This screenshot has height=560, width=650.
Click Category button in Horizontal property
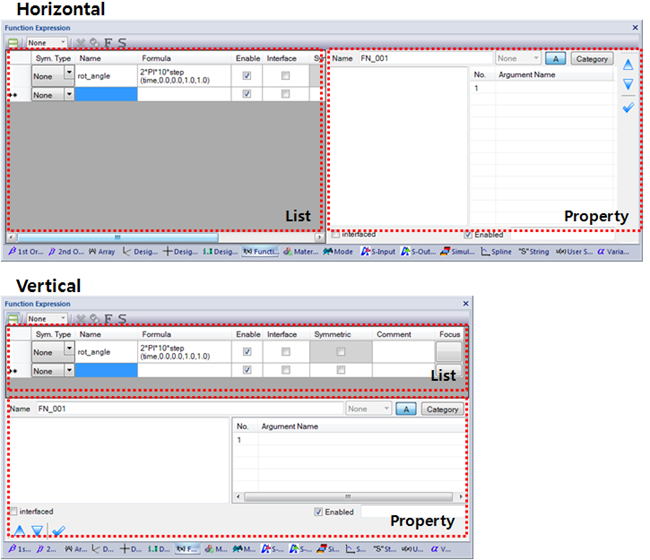click(592, 58)
